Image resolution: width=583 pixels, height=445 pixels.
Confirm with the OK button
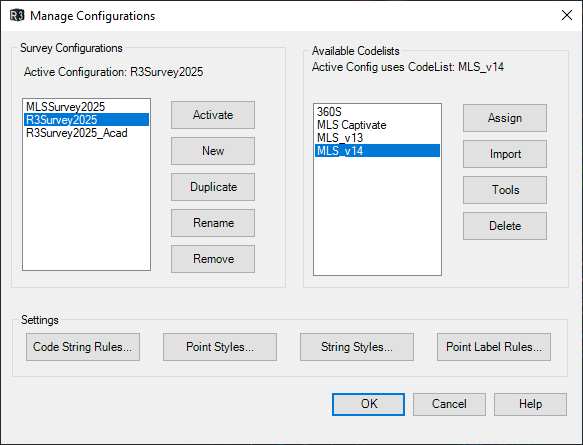368,404
